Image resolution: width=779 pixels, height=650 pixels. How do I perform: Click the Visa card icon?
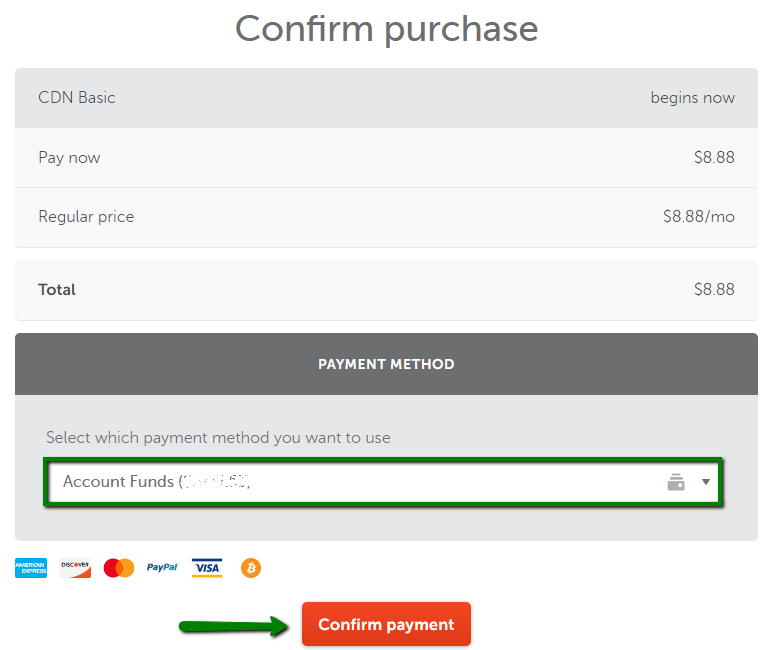click(x=207, y=568)
